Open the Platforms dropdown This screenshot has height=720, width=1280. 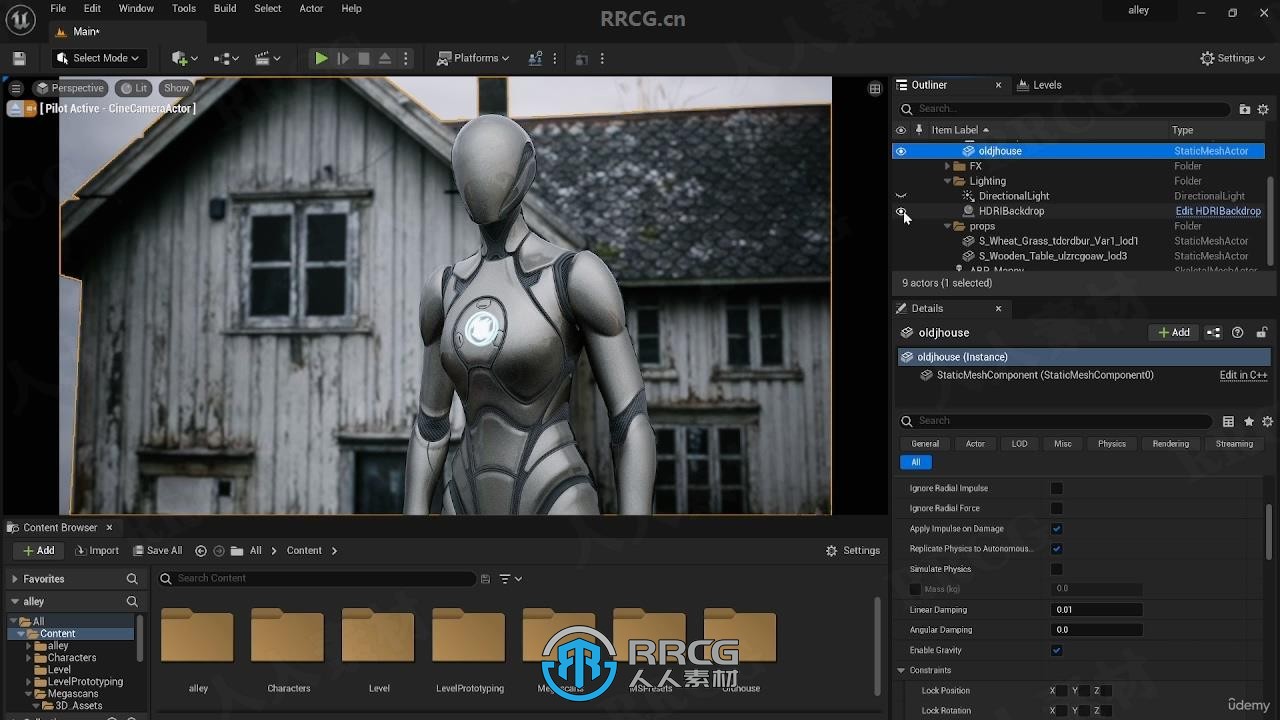pyautogui.click(x=474, y=59)
